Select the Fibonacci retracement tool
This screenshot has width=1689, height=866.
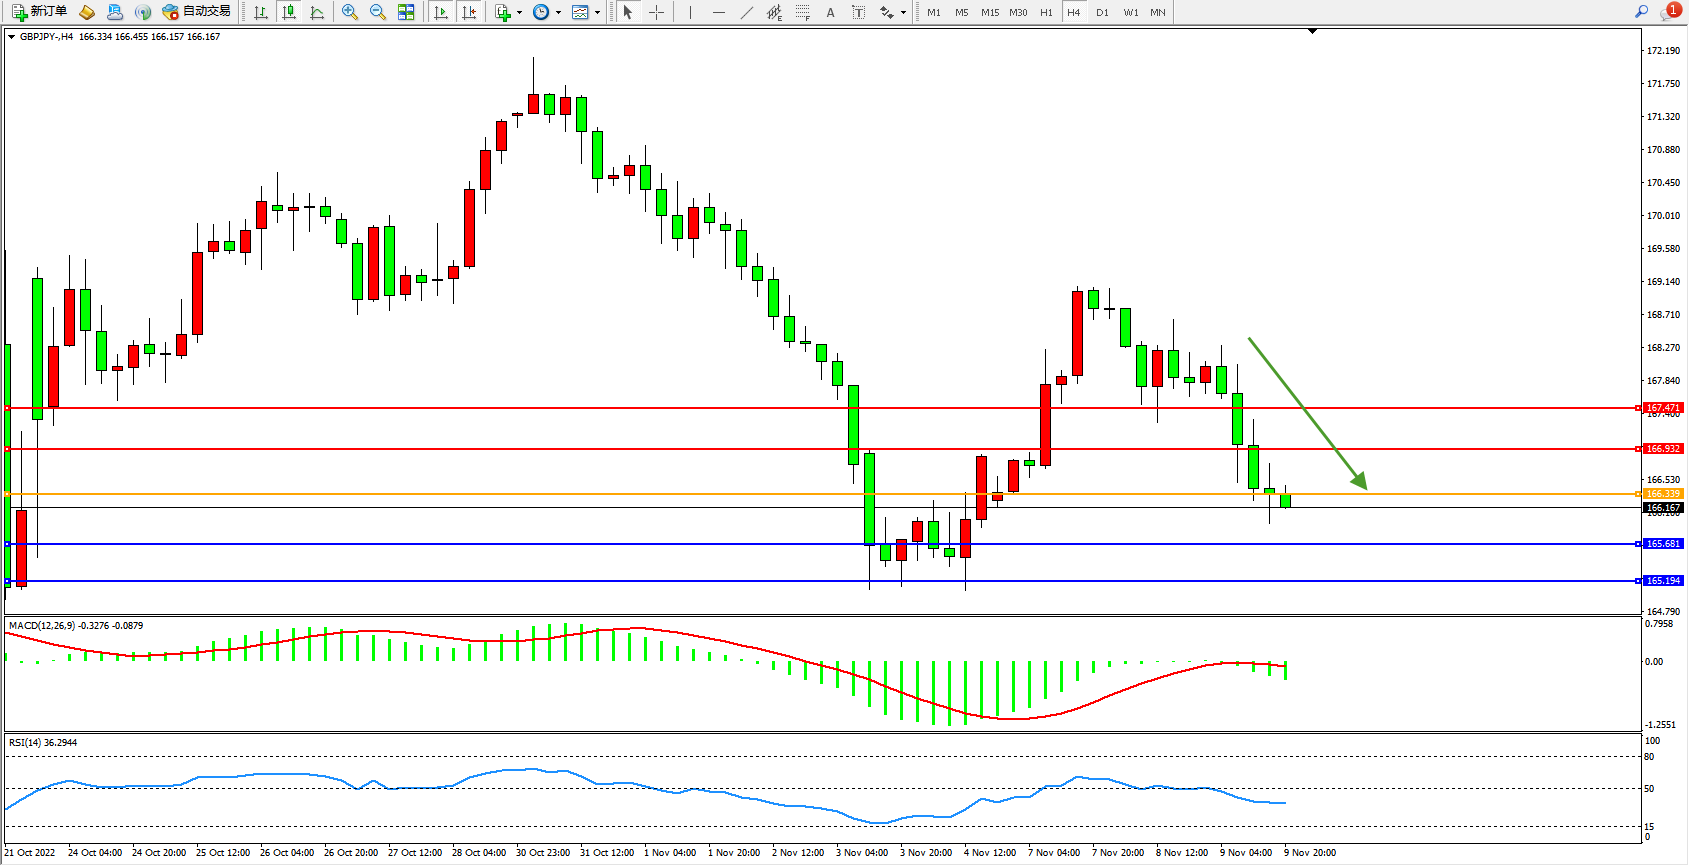point(803,12)
